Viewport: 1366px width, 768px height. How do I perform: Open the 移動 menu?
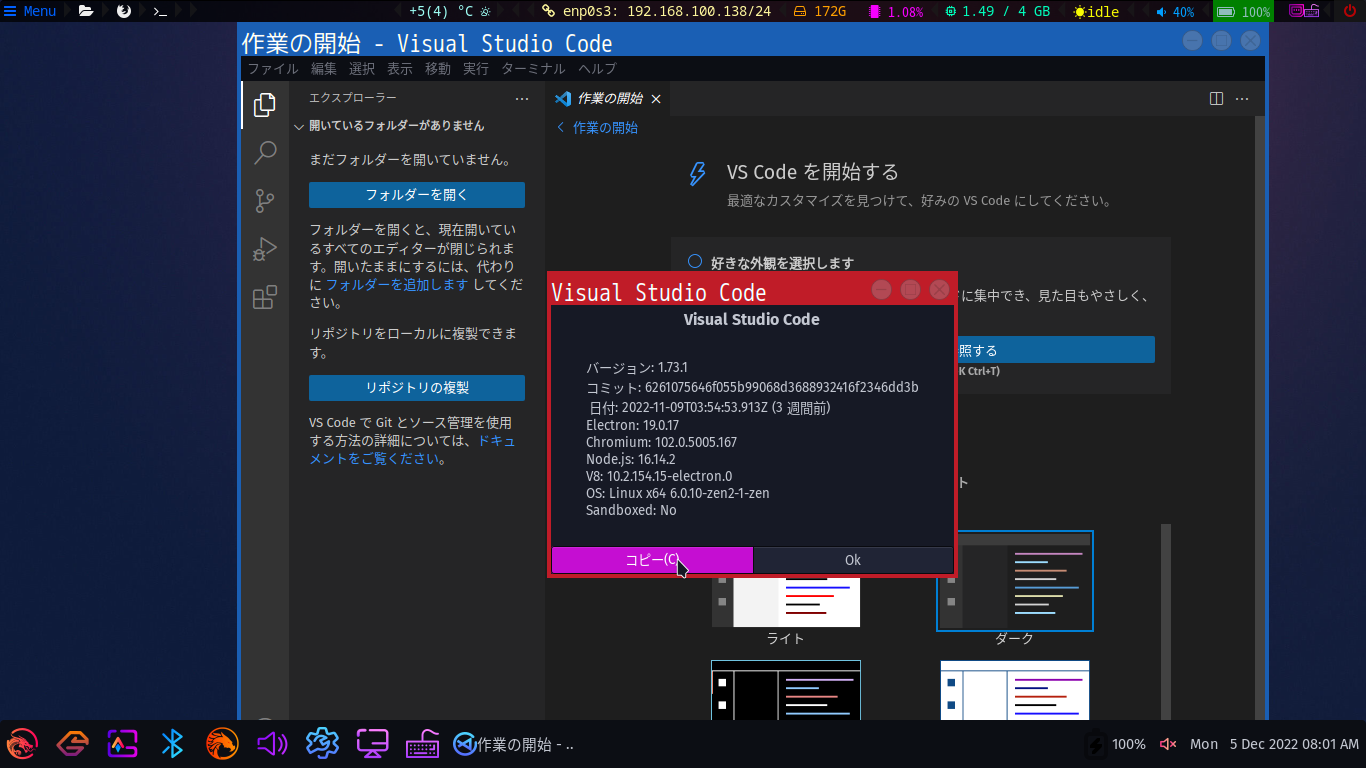coord(438,69)
